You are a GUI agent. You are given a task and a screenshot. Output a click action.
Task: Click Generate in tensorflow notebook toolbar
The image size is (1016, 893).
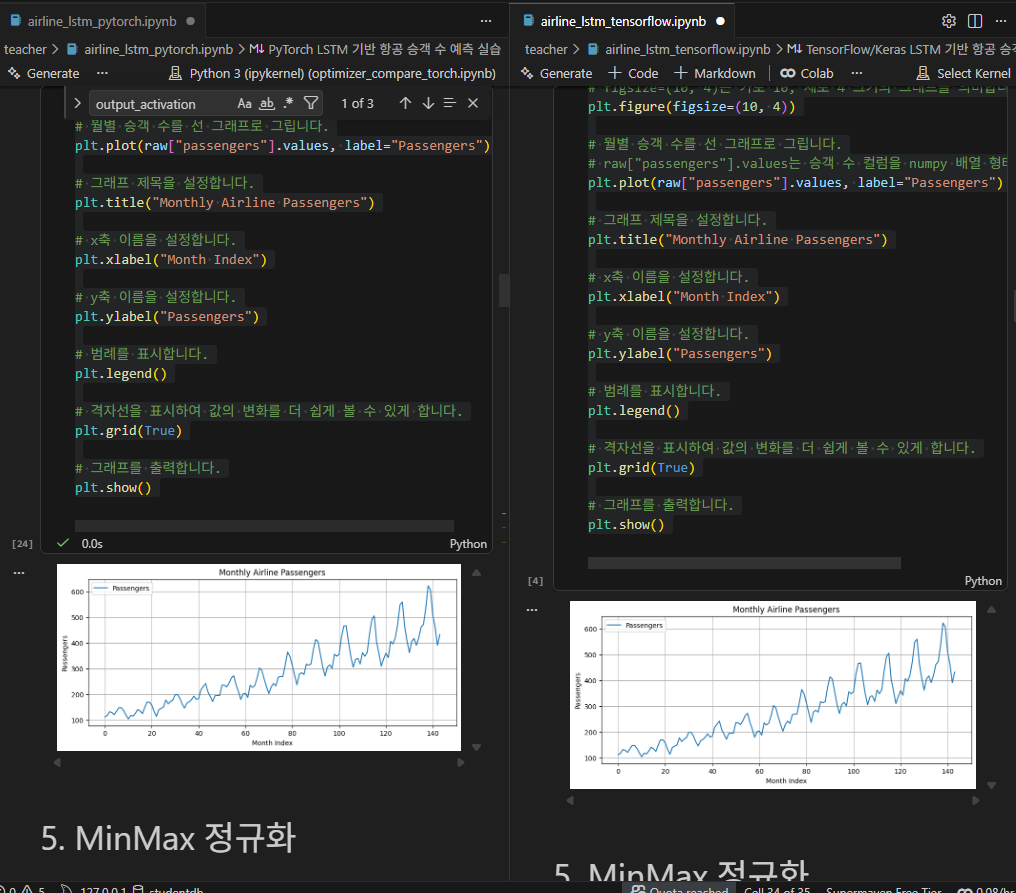[557, 73]
